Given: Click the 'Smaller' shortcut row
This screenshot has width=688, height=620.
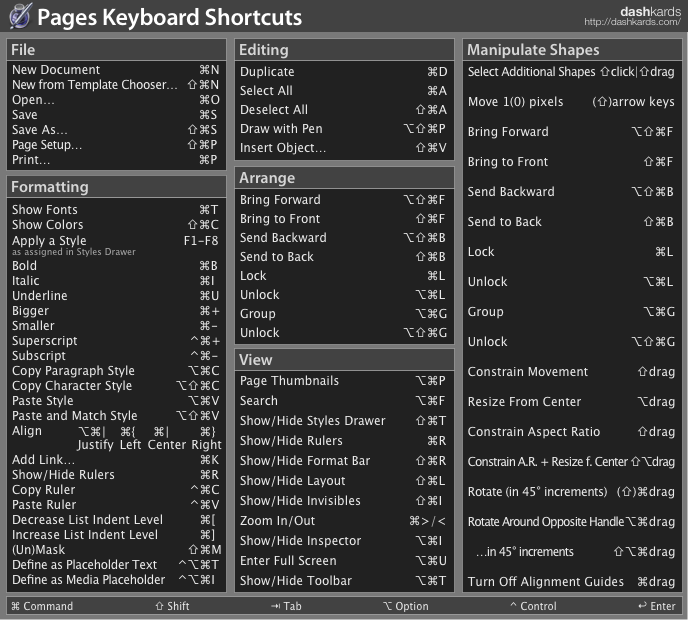Looking at the screenshot, I should pos(116,326).
